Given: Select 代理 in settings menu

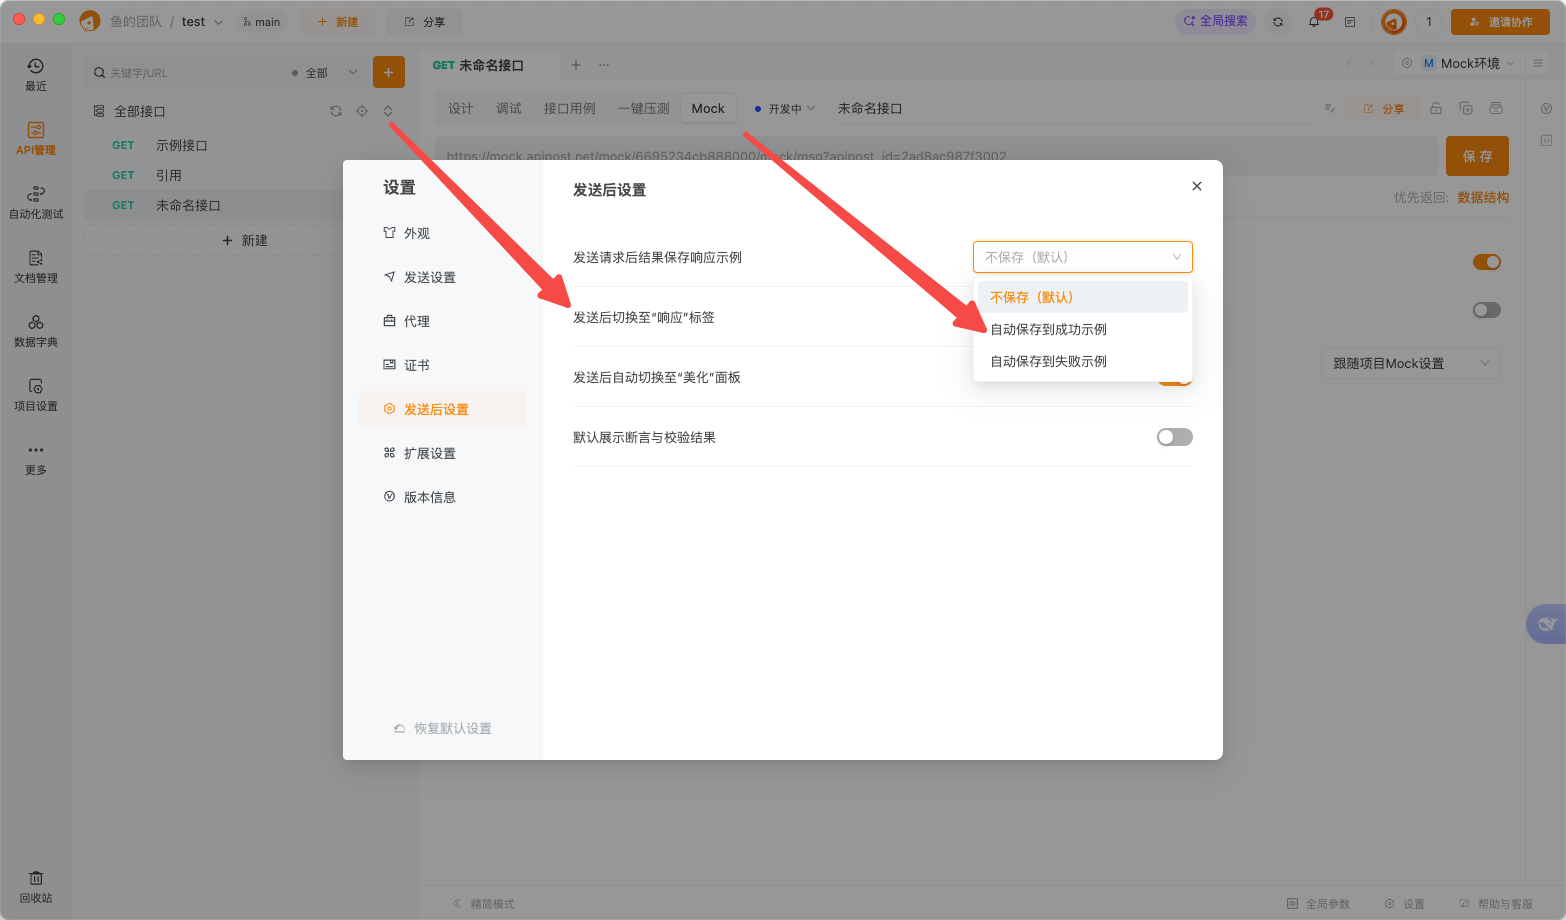Looking at the screenshot, I should pyautogui.click(x=442, y=321).
